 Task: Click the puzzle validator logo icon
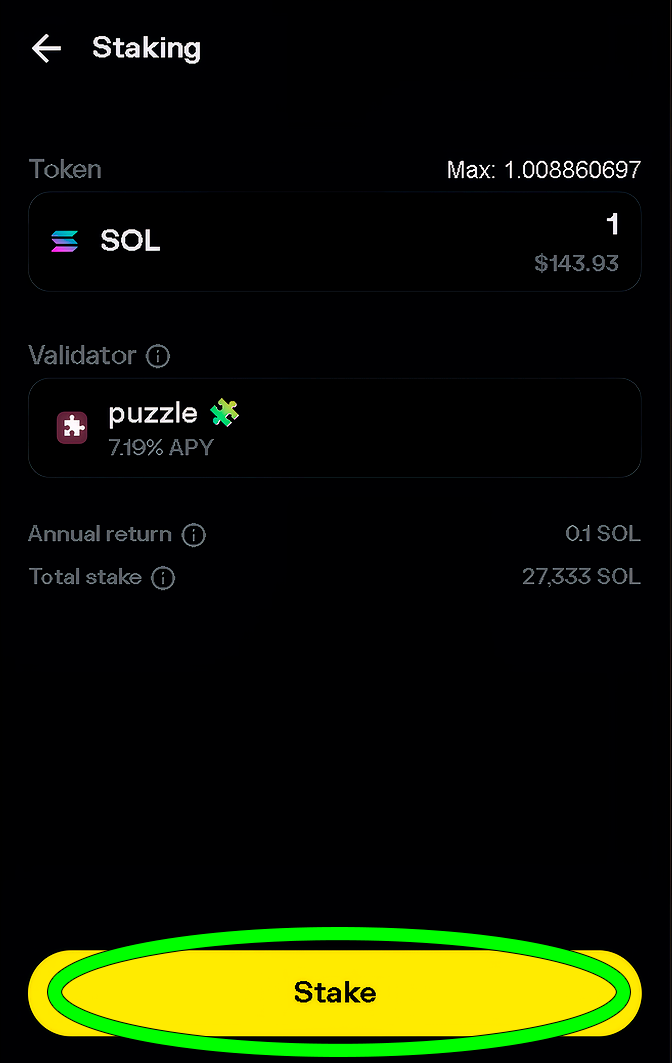click(x=71, y=427)
